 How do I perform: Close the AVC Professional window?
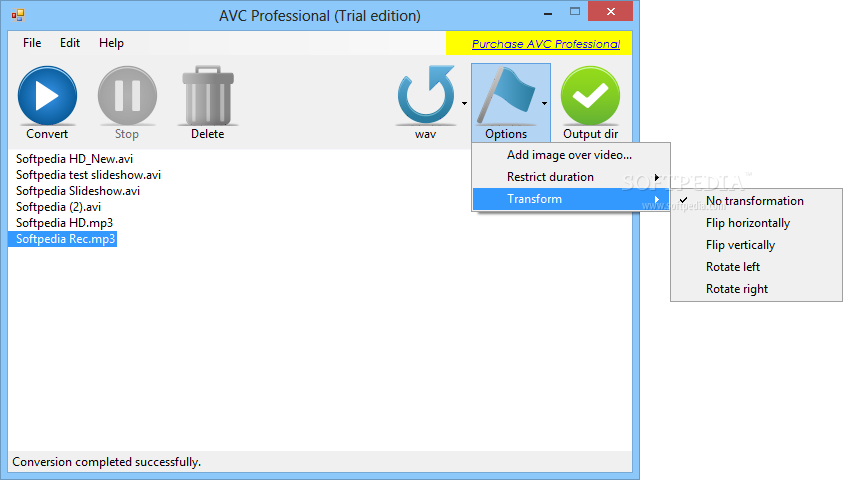(610, 11)
